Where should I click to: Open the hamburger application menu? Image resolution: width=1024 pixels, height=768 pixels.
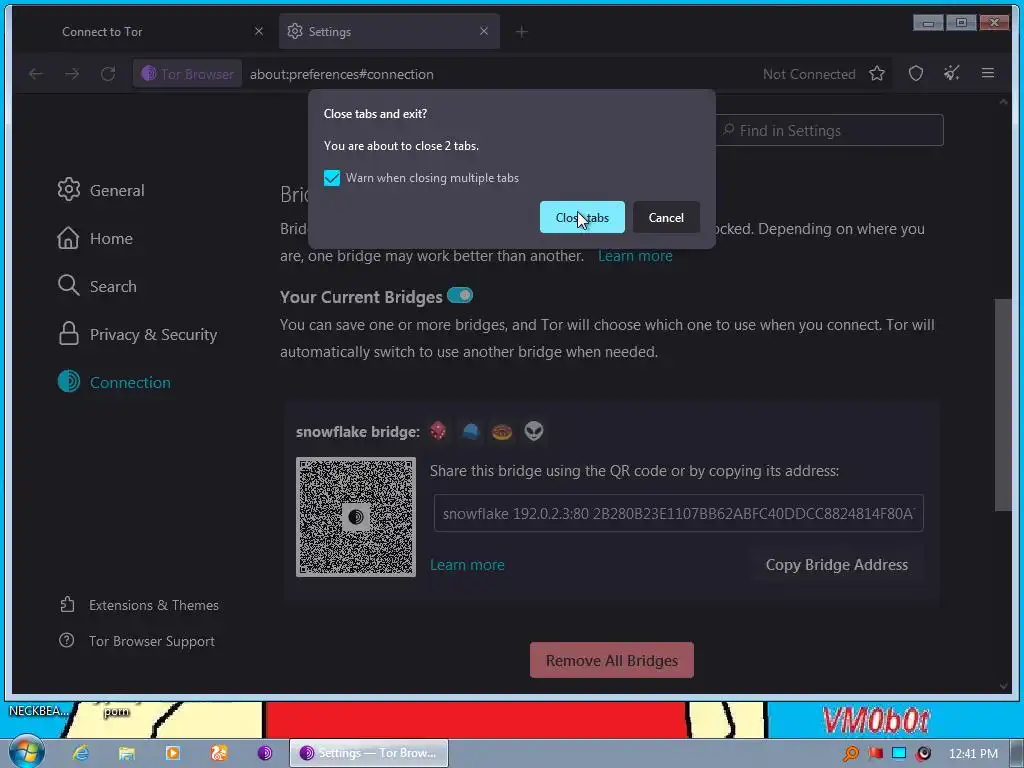(x=988, y=73)
